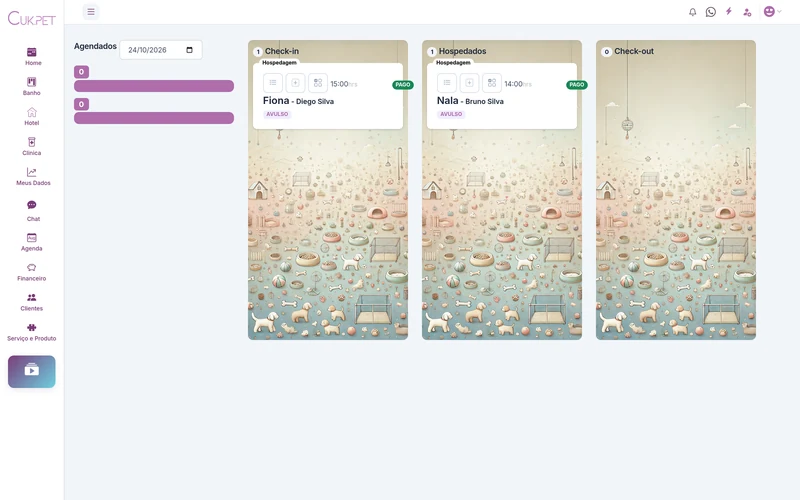The height and width of the screenshot is (500, 800).
Task: Click the Check-out column header
Action: point(634,51)
